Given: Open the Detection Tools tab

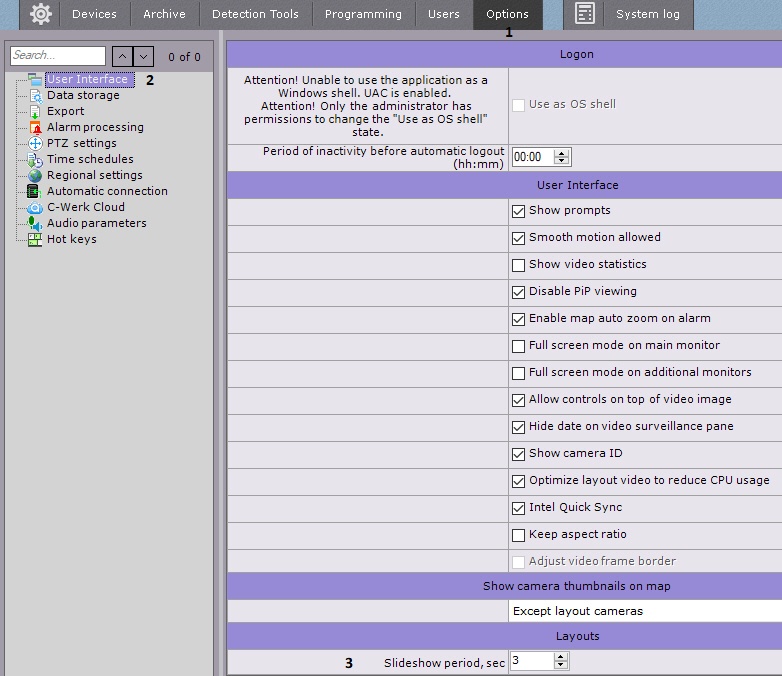Looking at the screenshot, I should [255, 14].
